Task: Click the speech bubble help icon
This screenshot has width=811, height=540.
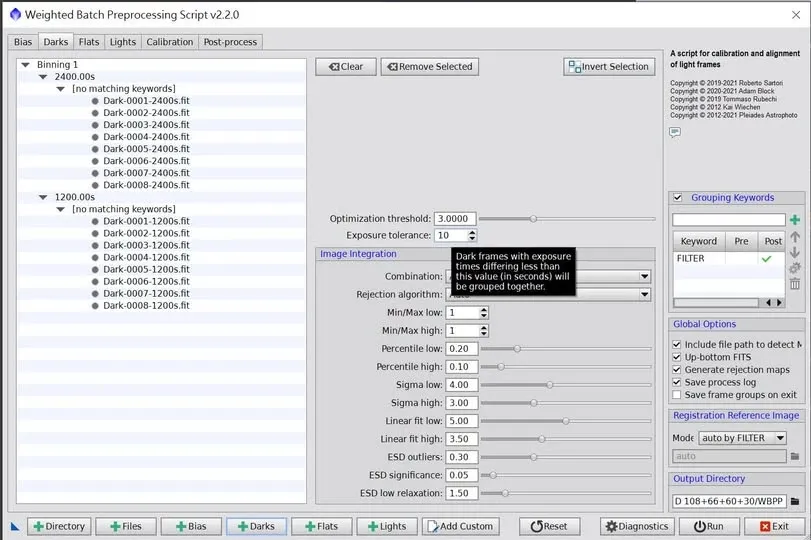Action: 675,132
